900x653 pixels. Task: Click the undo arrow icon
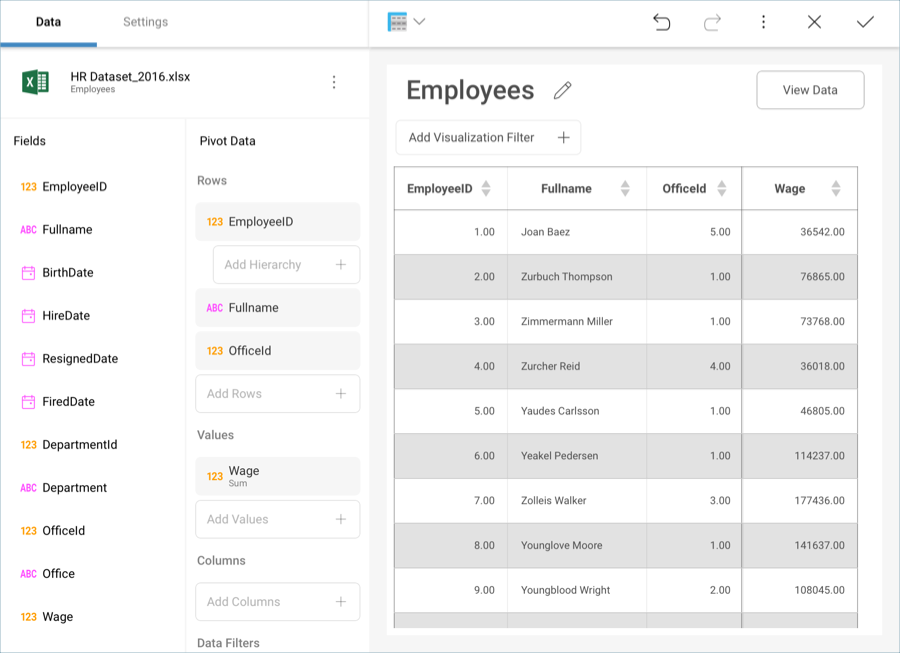pyautogui.click(x=661, y=22)
